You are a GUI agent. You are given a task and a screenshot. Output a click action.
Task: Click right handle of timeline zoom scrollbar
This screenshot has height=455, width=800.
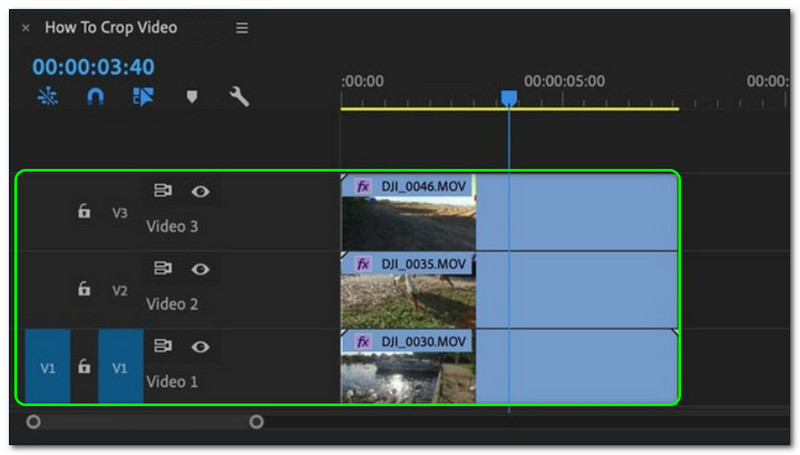click(256, 422)
